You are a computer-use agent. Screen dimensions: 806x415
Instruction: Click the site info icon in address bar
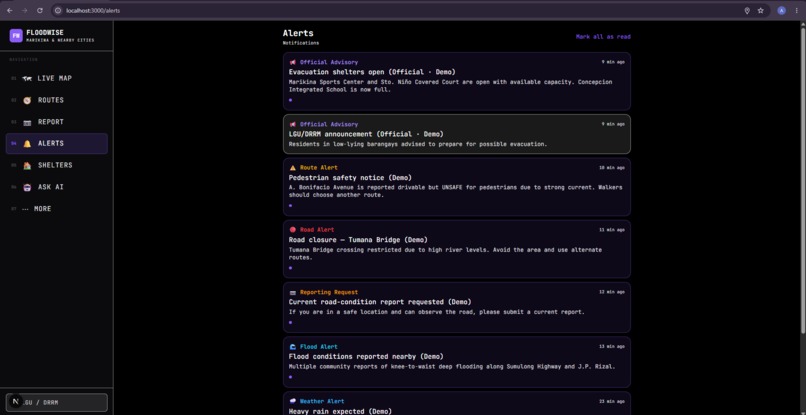point(58,10)
